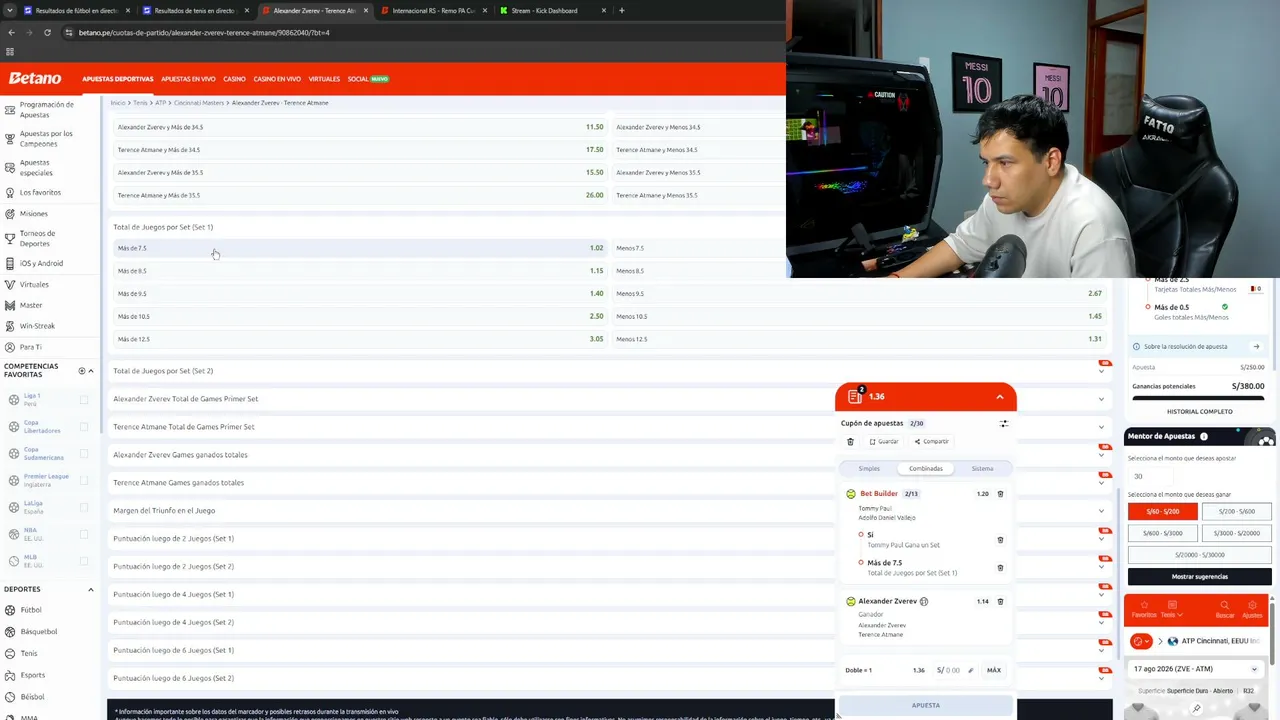
Task: Click APUESTA button to place bet
Action: (x=926, y=705)
